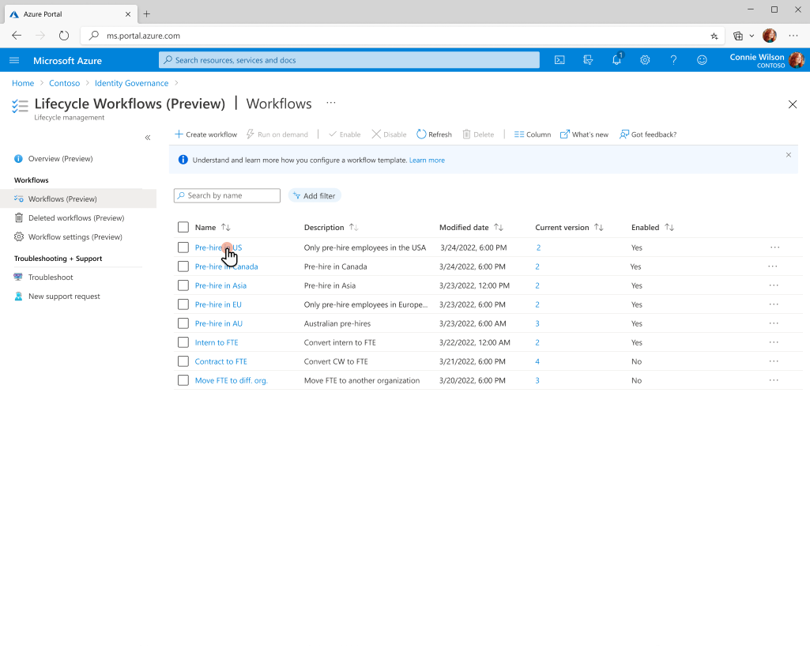Focus the Search by name field
Screen dimensions: 810x646
click(x=227, y=196)
